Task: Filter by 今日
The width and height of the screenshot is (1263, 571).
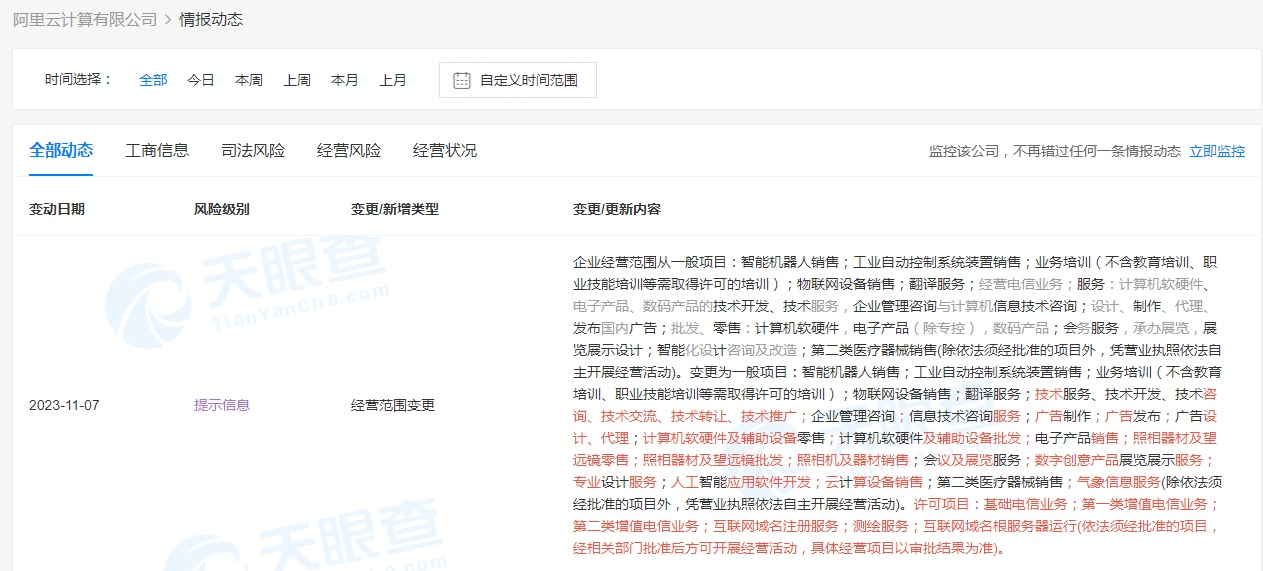Action: click(x=201, y=80)
